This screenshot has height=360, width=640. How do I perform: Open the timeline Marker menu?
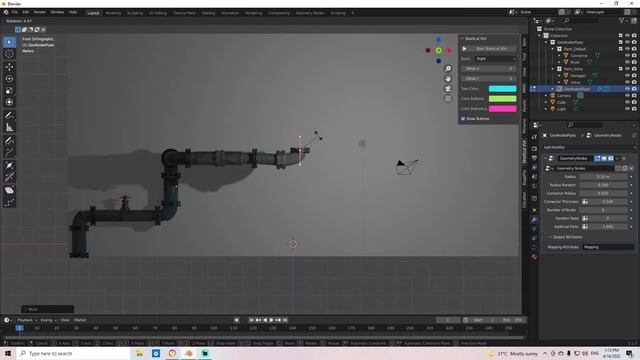coord(80,320)
